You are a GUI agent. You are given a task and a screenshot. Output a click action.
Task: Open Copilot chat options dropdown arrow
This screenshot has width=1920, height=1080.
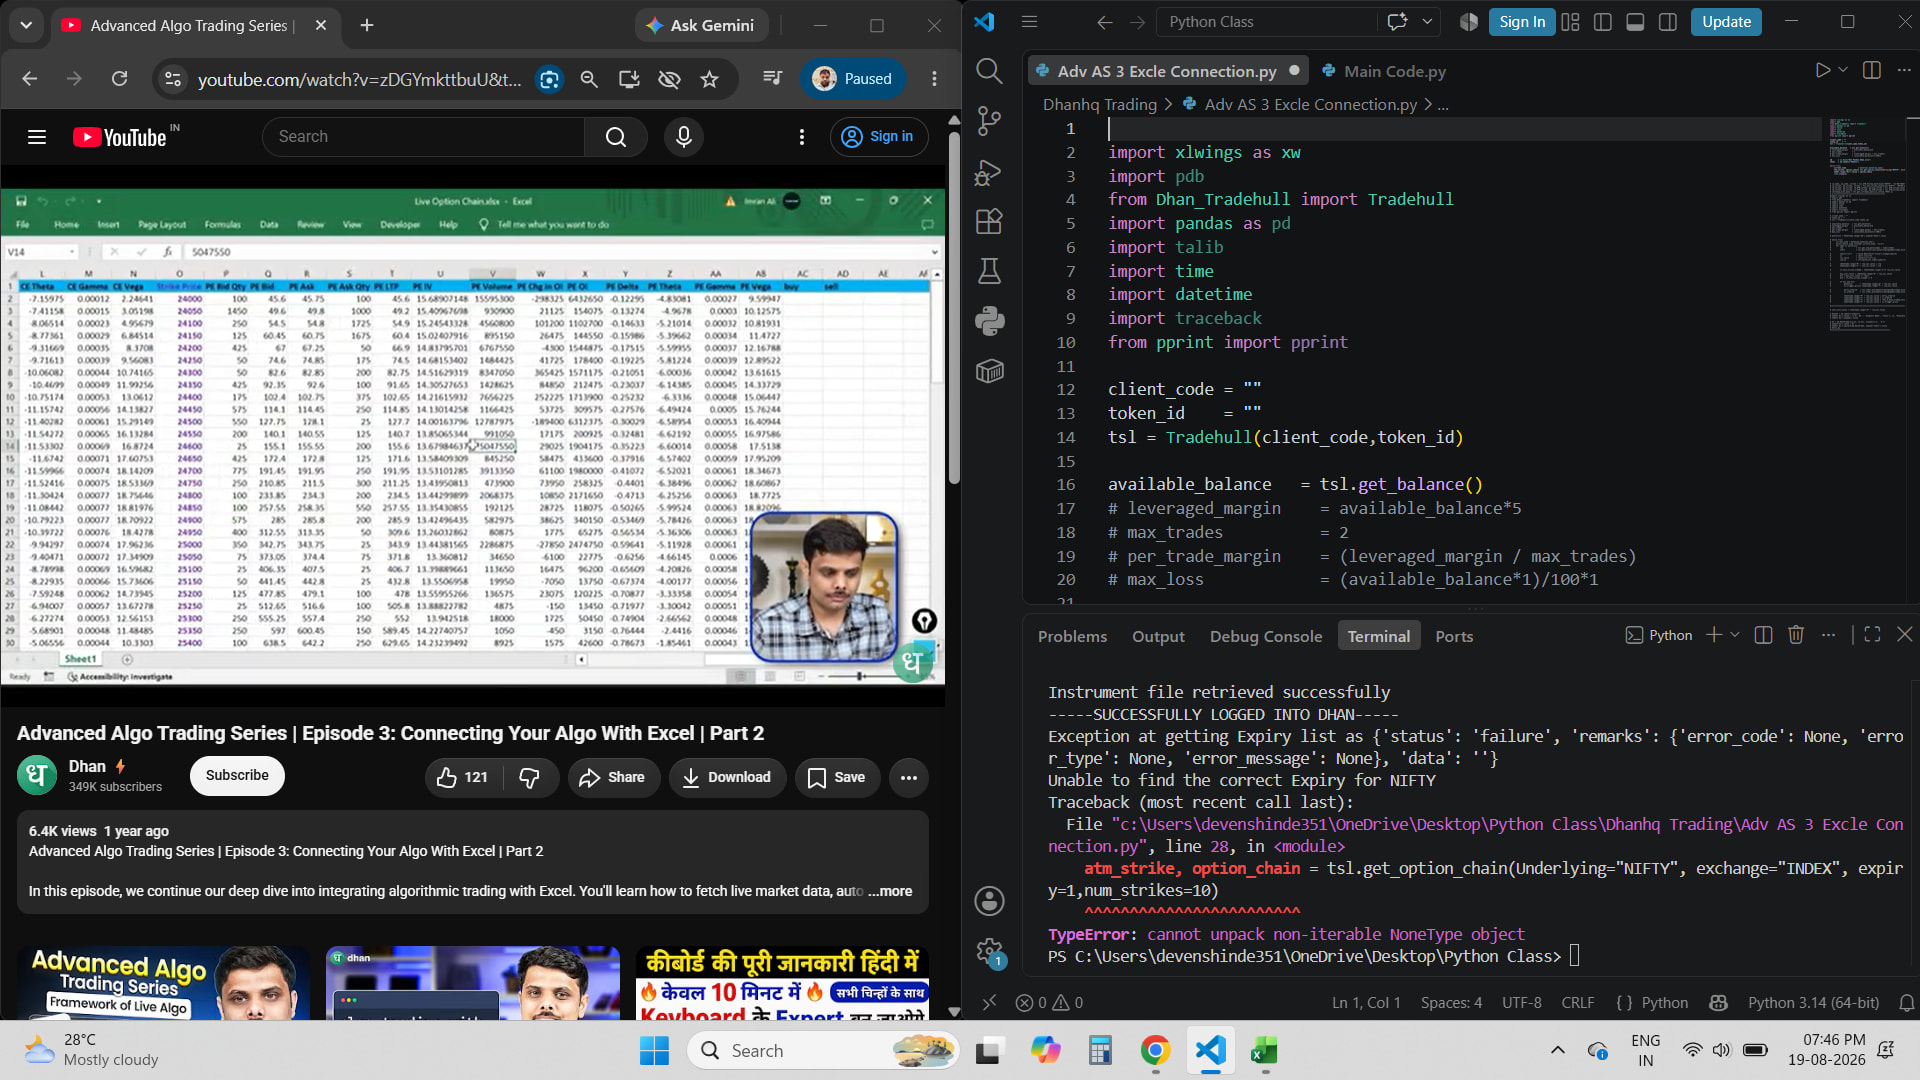[1427, 22]
